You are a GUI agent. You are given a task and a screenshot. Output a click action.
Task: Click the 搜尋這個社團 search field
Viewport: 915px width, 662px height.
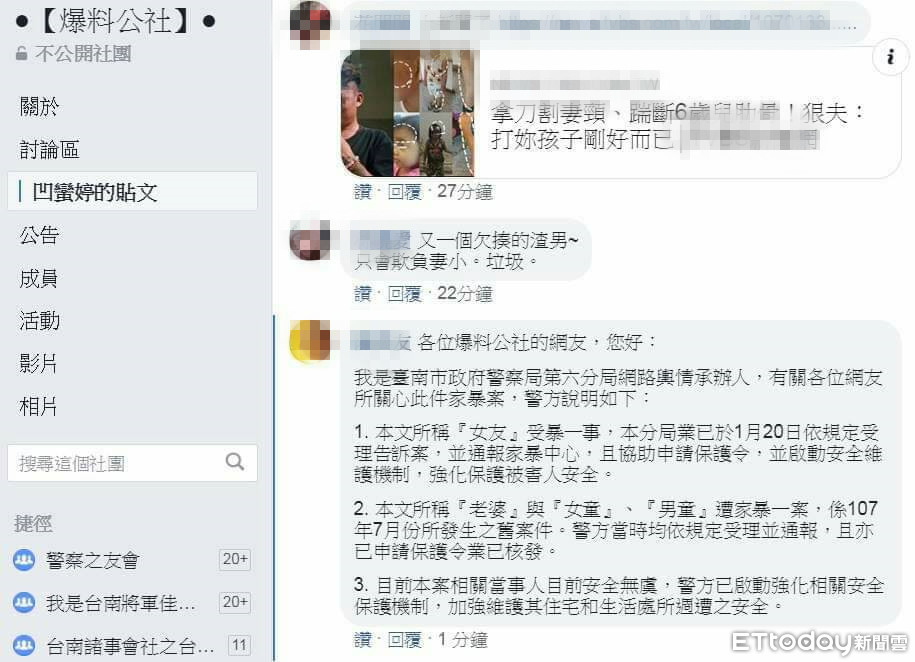coord(132,463)
